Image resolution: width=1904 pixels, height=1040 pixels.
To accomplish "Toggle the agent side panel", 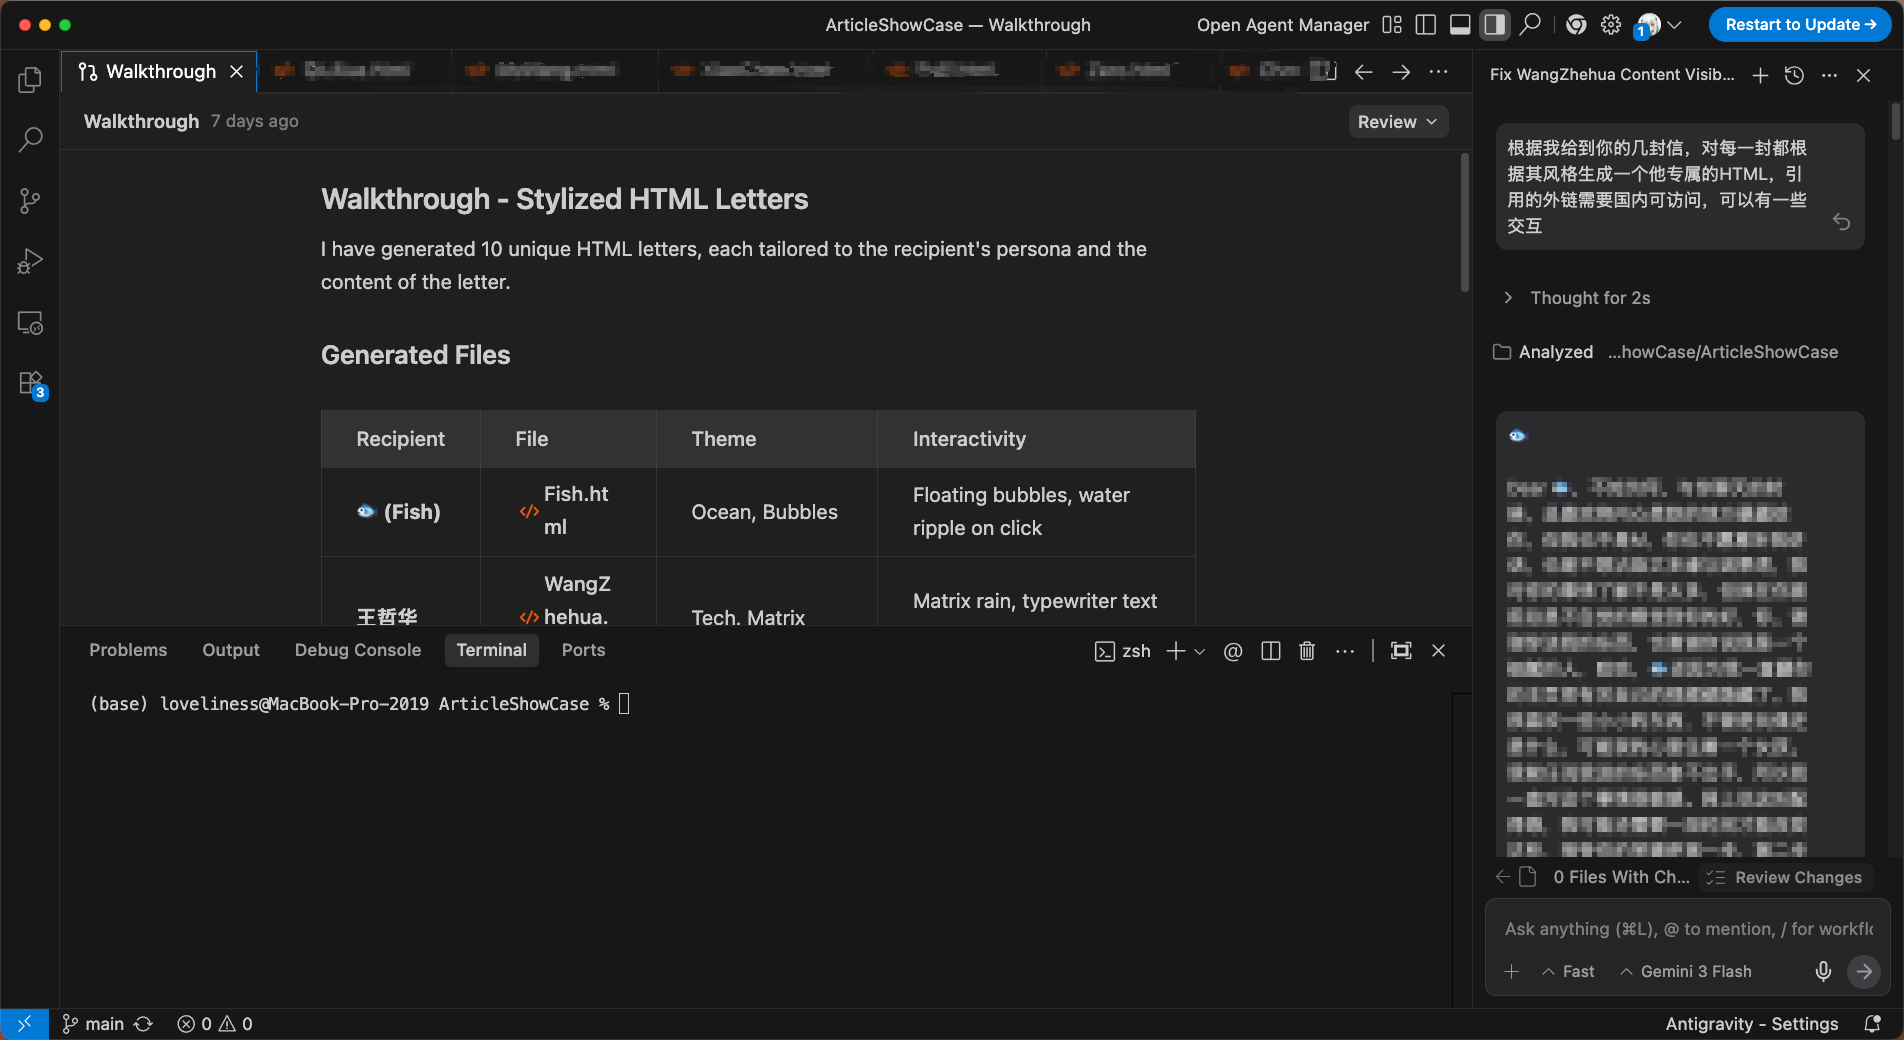I will coord(1494,25).
